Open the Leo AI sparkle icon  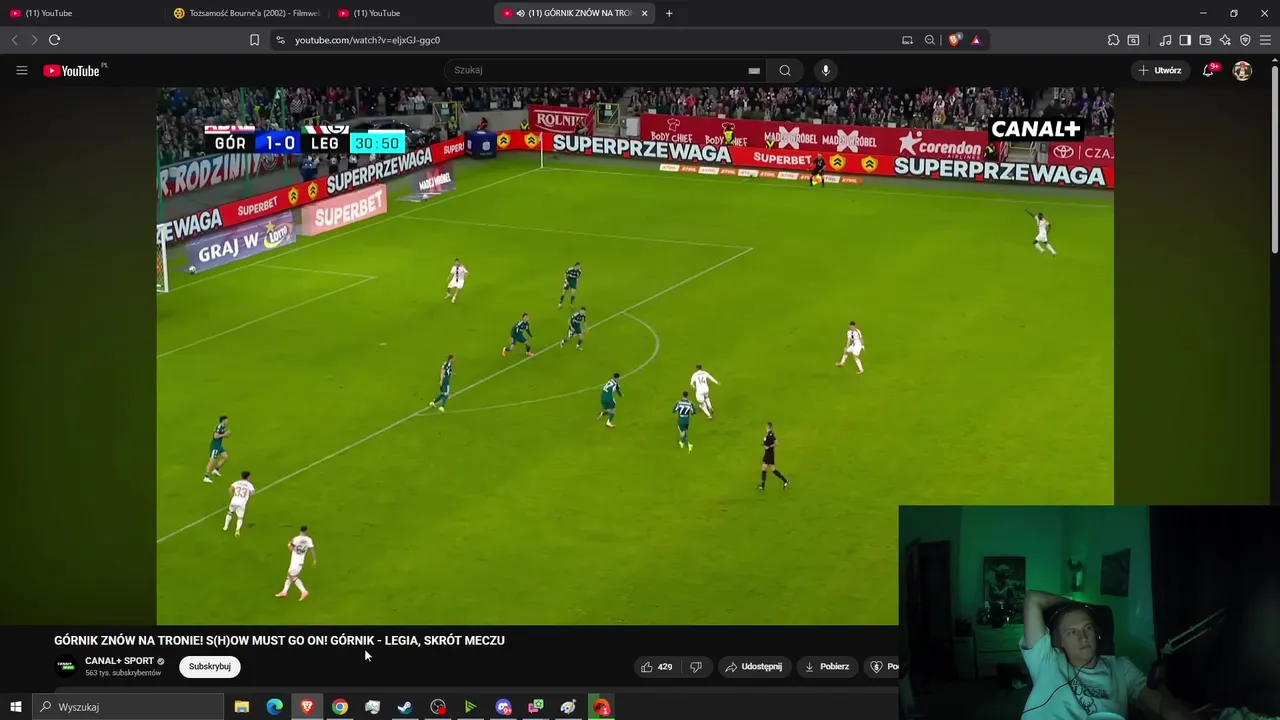pos(1225,40)
